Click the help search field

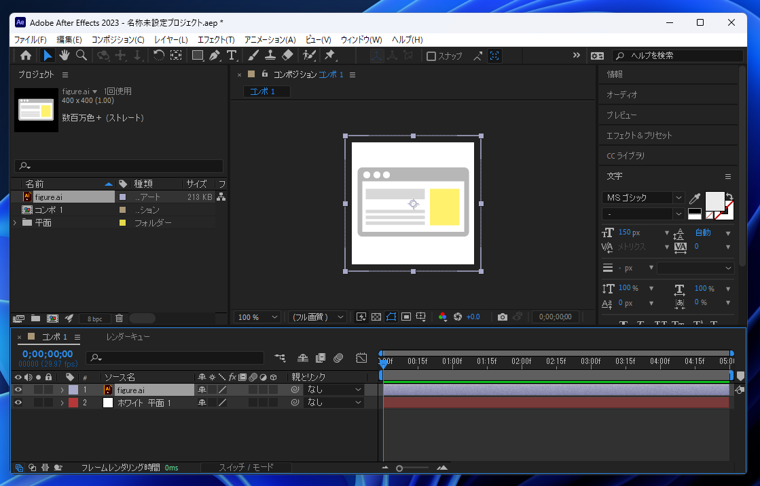(678, 56)
